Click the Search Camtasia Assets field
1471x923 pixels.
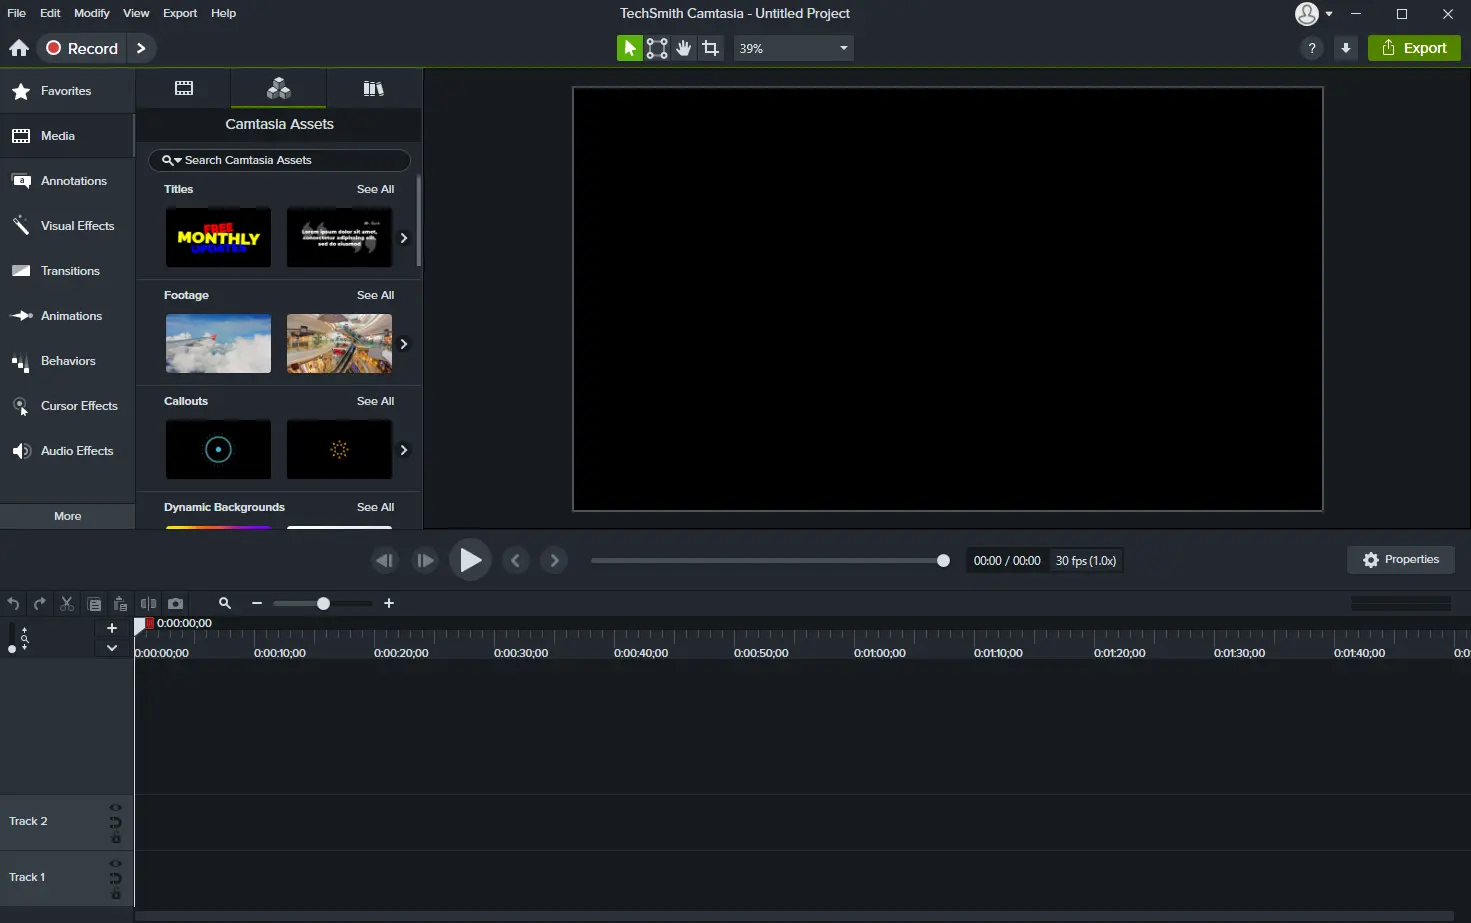pyautogui.click(x=280, y=160)
